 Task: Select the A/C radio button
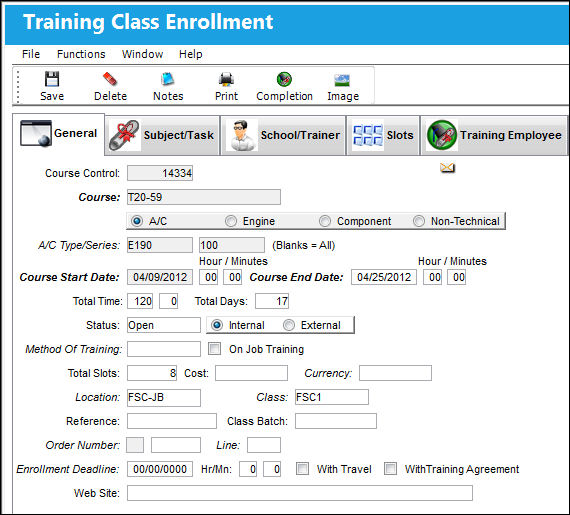point(137,221)
